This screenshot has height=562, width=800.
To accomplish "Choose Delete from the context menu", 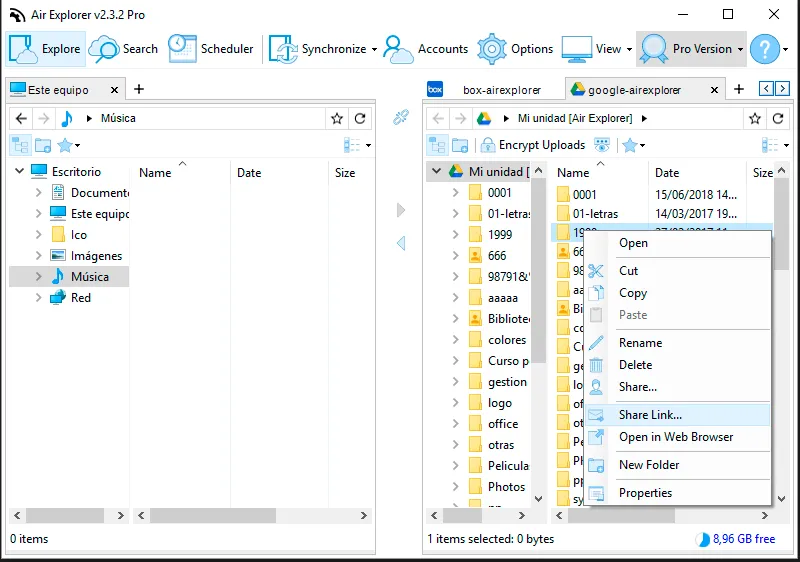I will tap(677, 365).
